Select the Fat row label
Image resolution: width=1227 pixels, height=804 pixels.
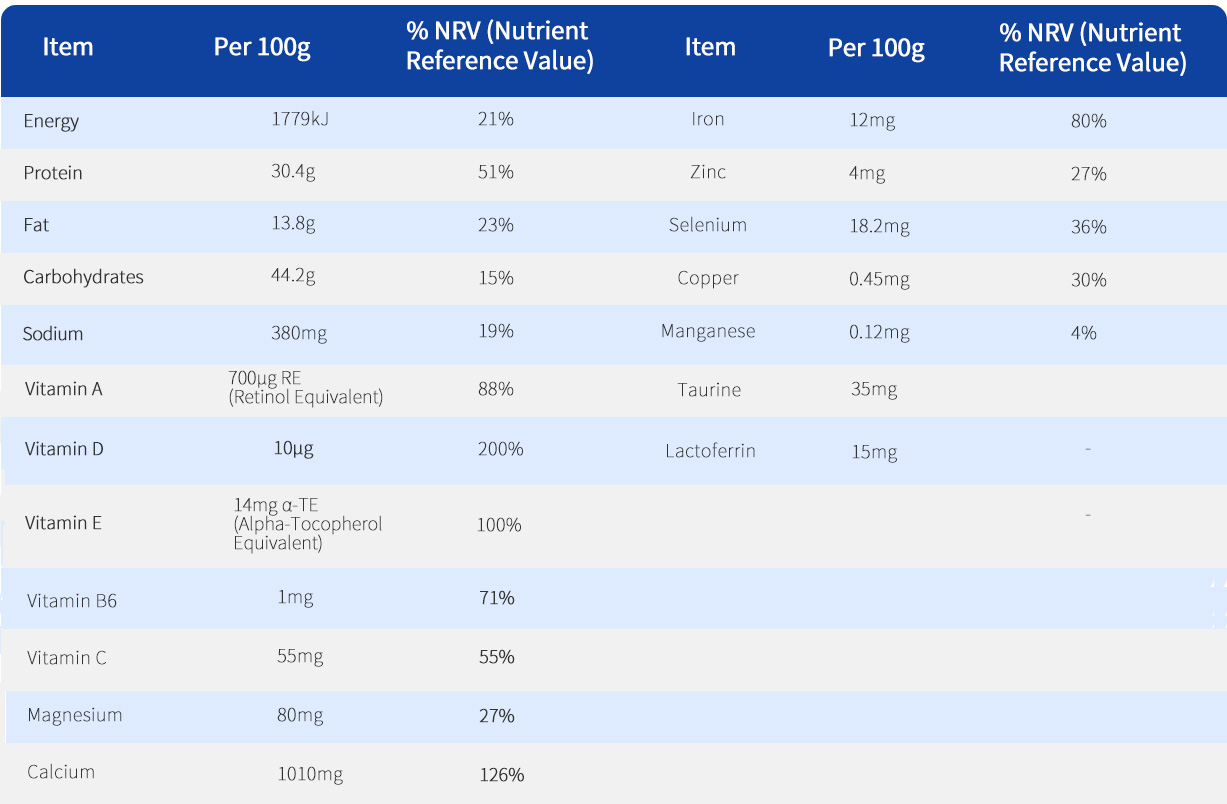coord(36,225)
